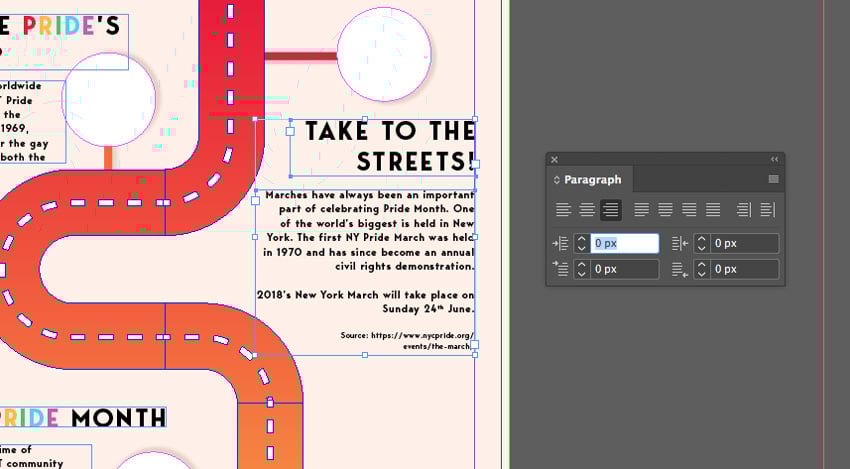Click the heading text frame out port

(x=475, y=164)
